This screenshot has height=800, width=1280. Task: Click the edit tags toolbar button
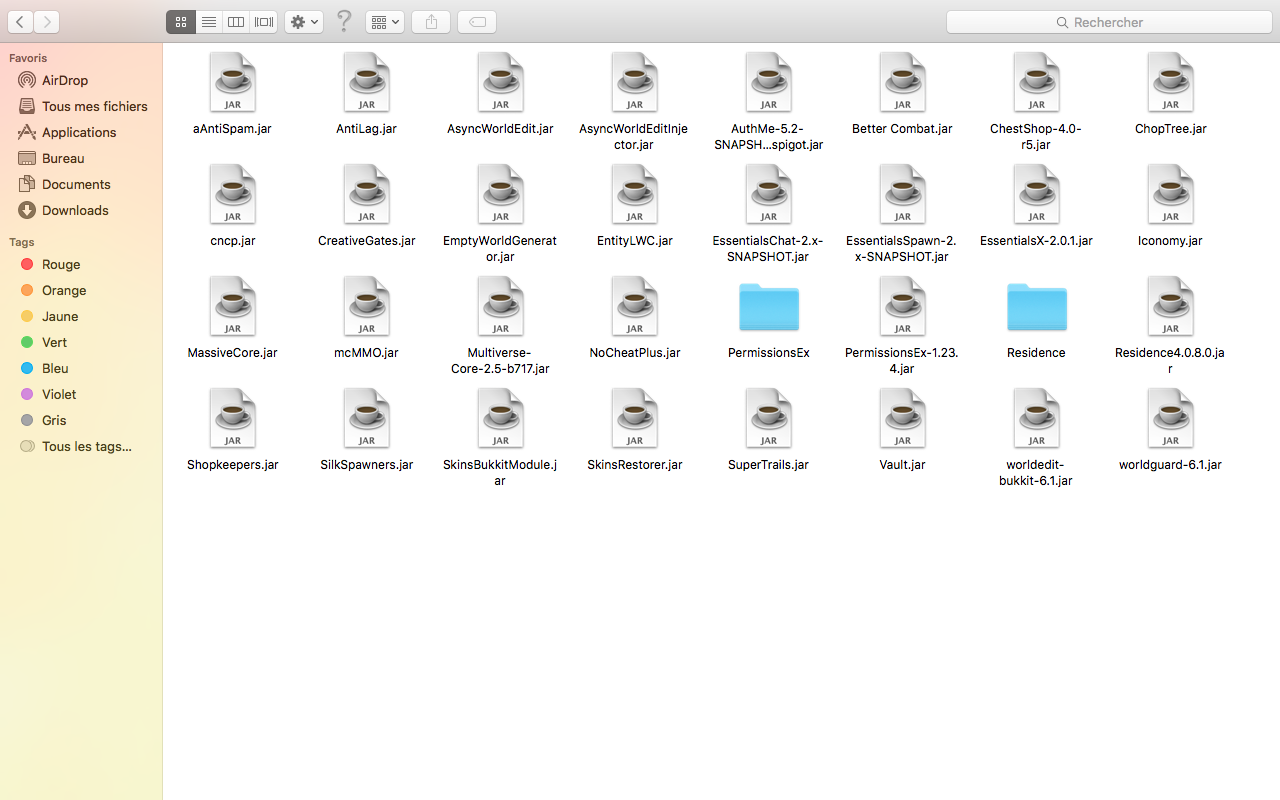click(477, 22)
